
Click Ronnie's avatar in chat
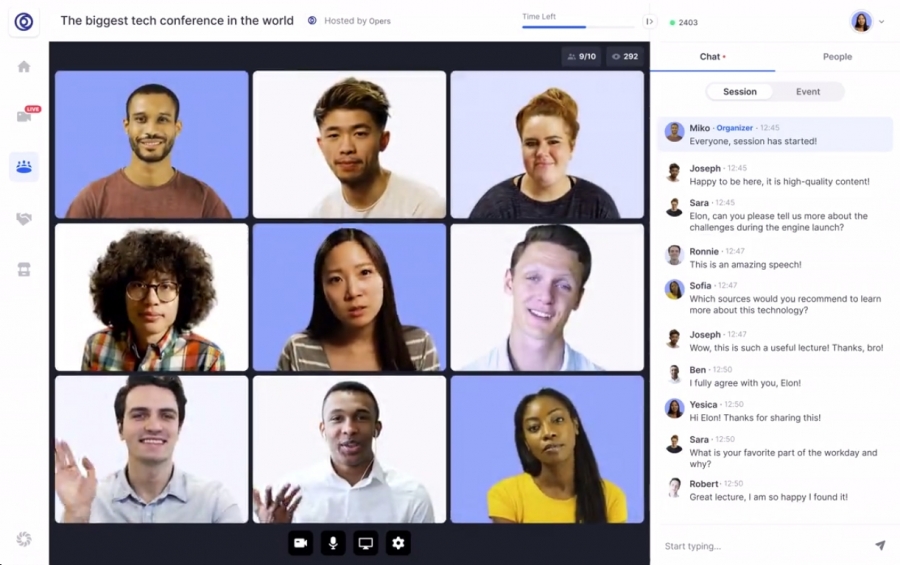674,255
